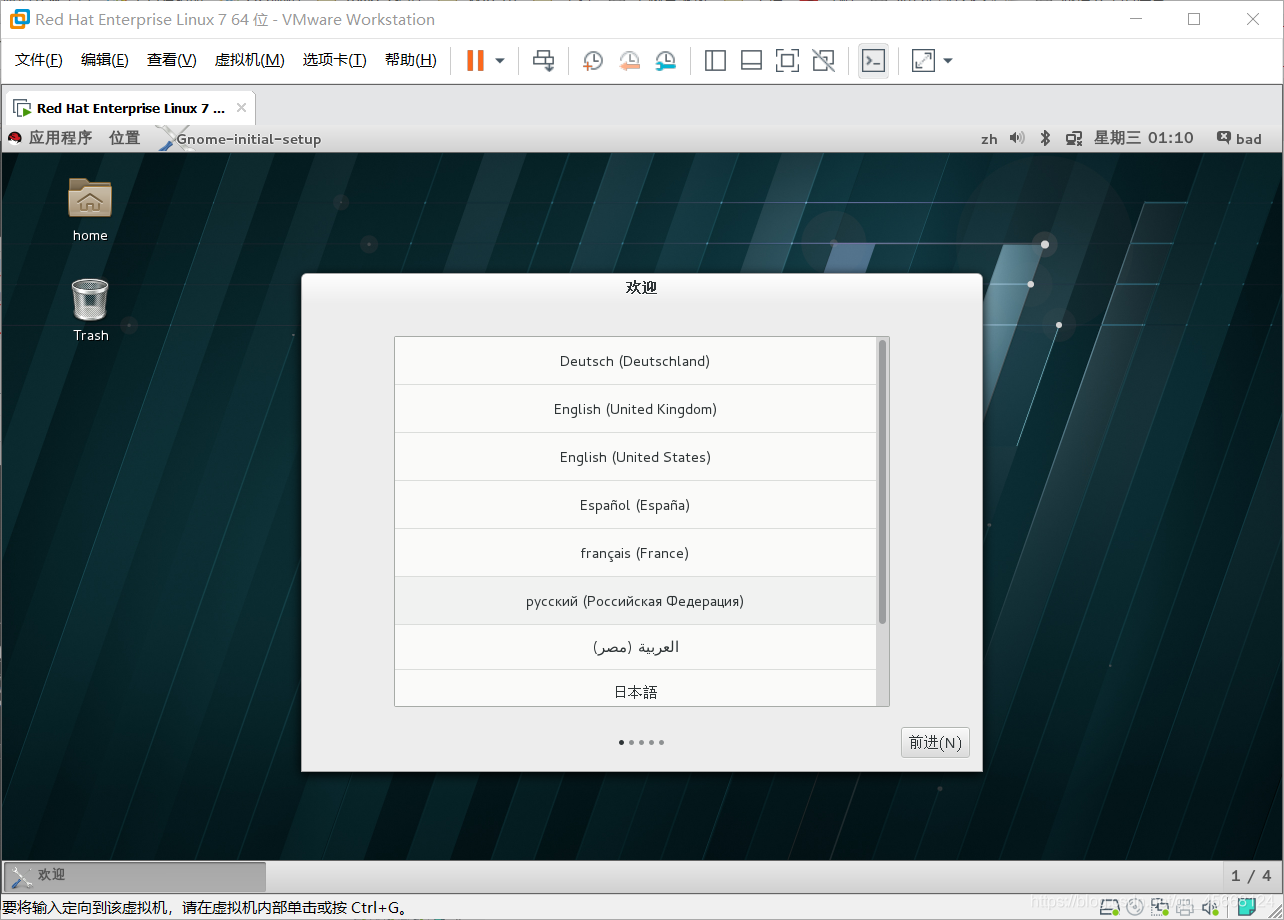This screenshot has width=1284, height=920.
Task: Send Ctrl+Alt+Del to the virtual machine
Action: click(543, 61)
